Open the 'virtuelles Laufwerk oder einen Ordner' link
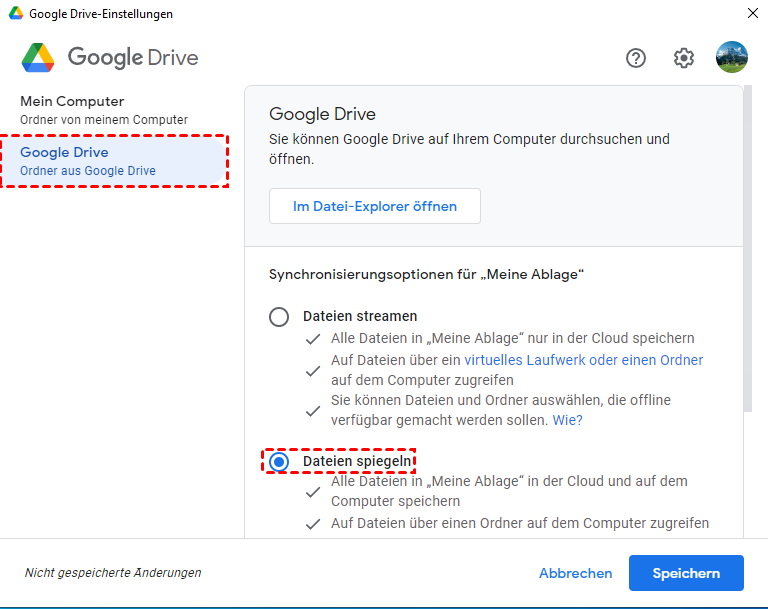768x609 pixels. (x=583, y=360)
